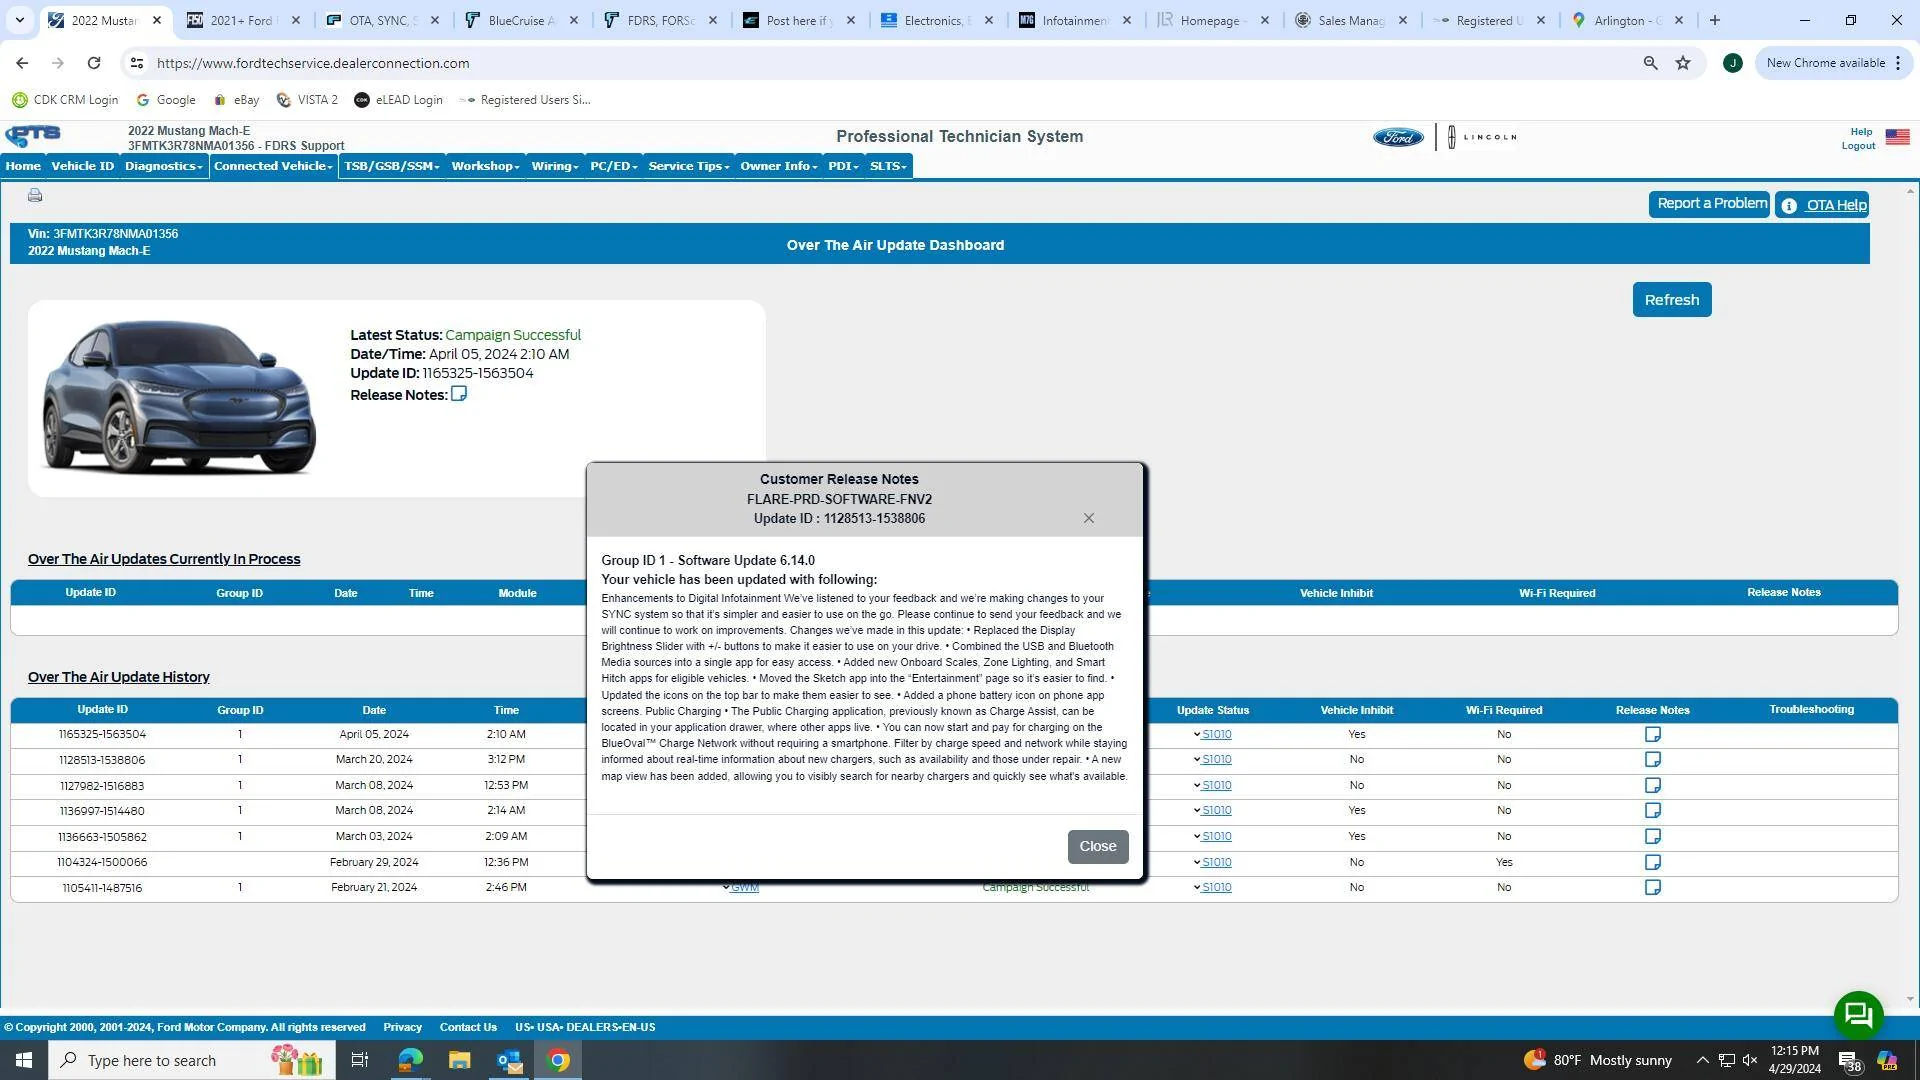Go to the Home menu item
This screenshot has height=1080, width=1920.
coord(23,166)
